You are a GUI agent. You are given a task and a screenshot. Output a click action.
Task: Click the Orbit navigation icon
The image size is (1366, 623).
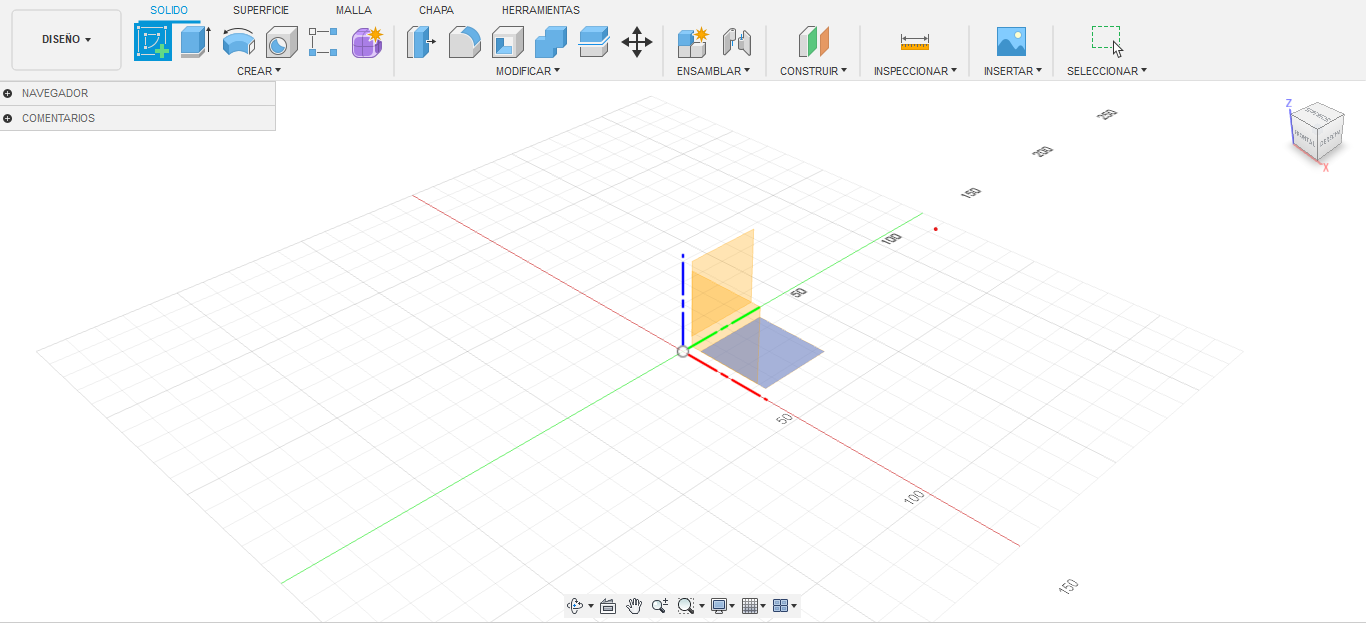(575, 606)
